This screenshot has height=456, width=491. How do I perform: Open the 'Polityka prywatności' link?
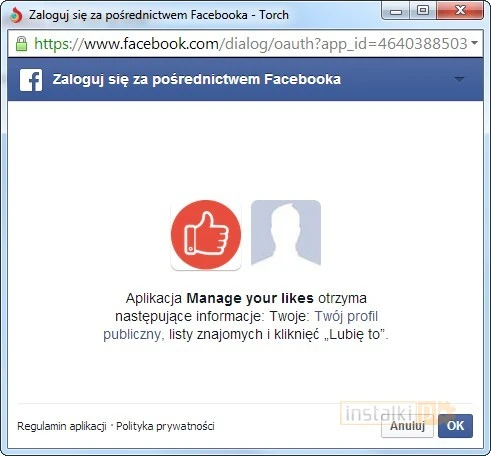click(x=165, y=426)
